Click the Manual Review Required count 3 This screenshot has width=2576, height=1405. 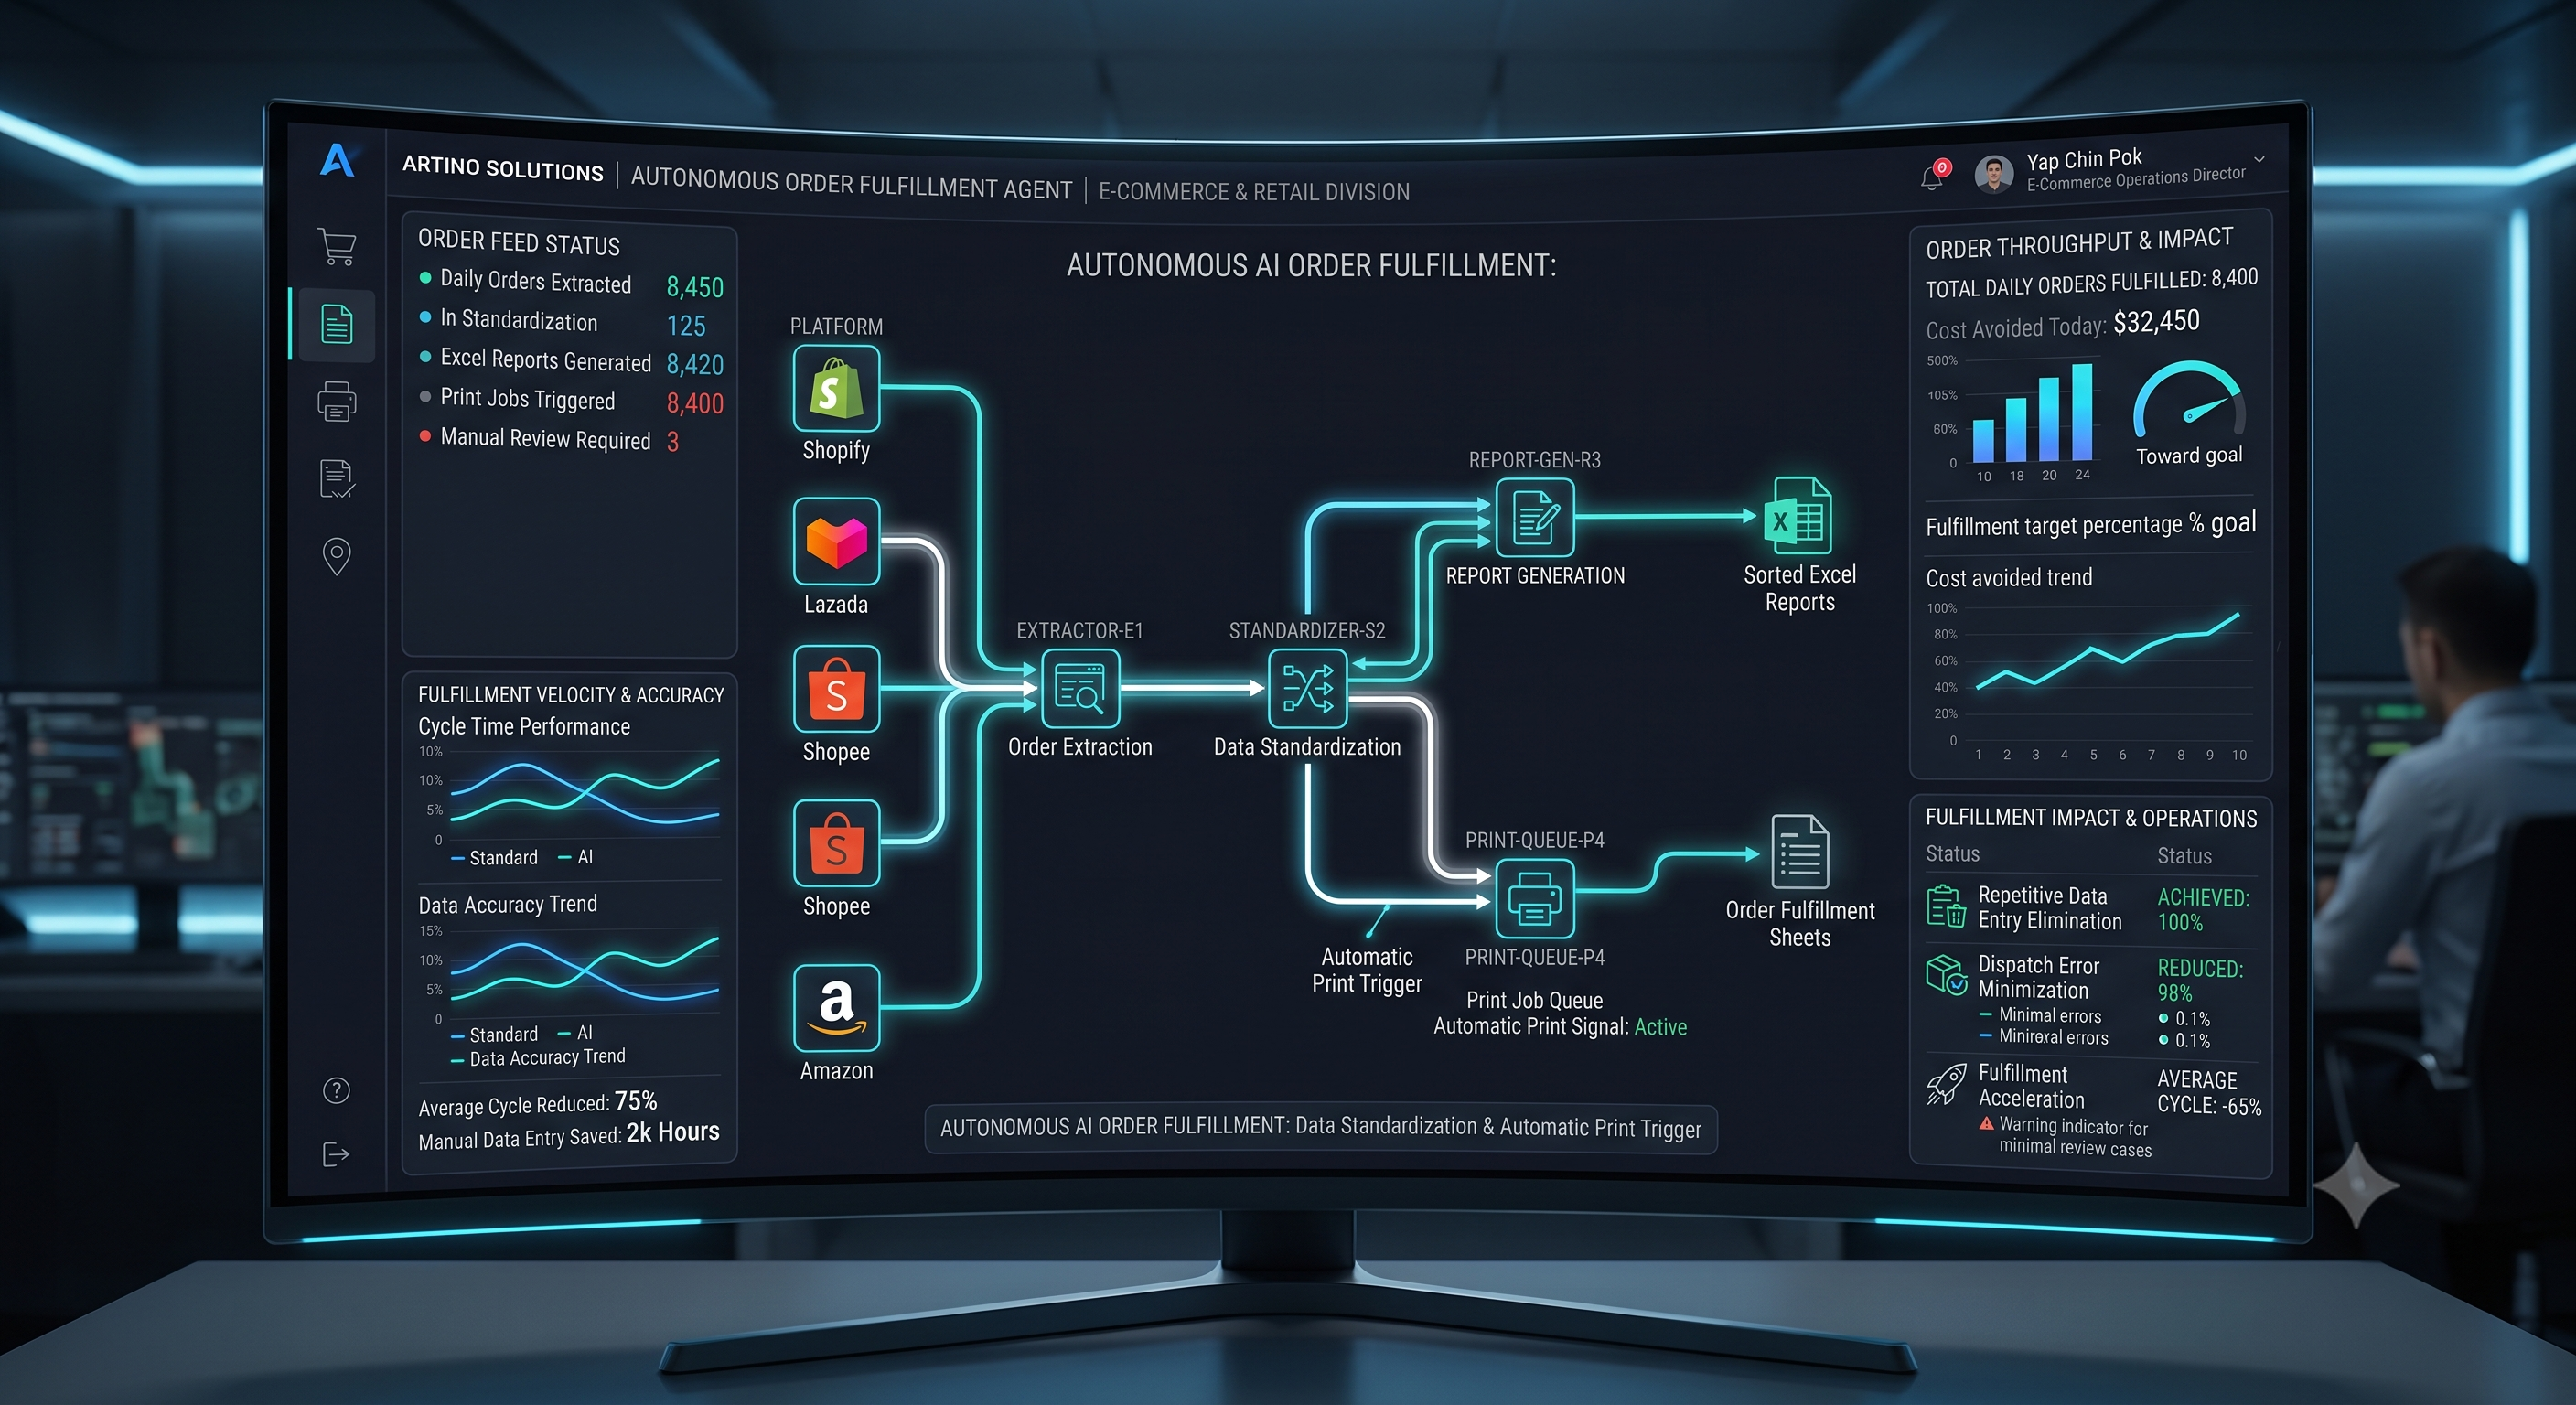point(673,441)
